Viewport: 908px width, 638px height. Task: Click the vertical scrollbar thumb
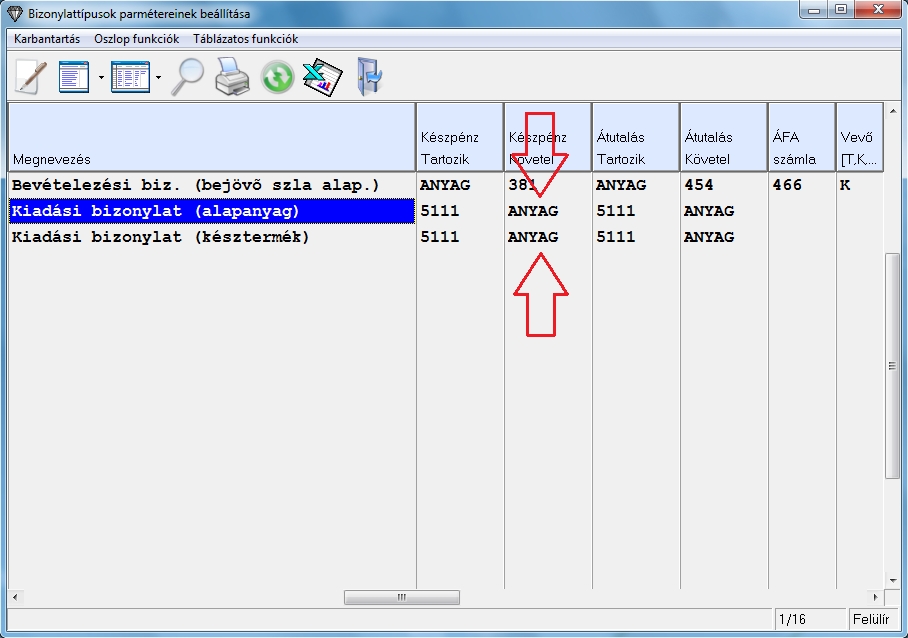(x=892, y=365)
